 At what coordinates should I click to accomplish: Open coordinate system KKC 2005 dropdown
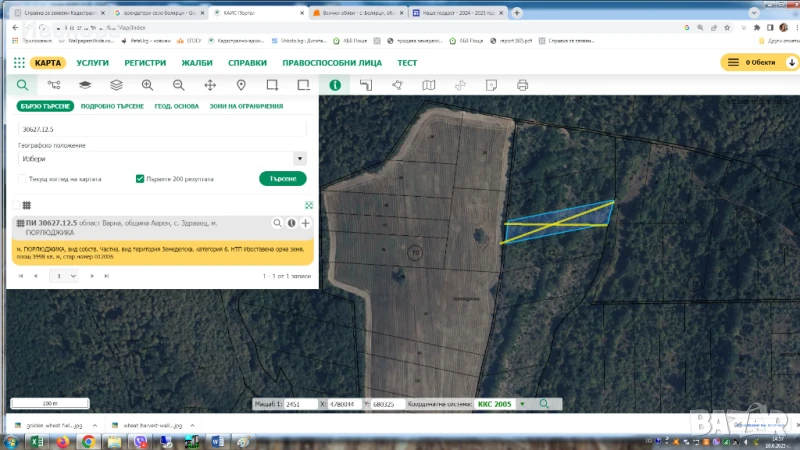[x=521, y=404]
